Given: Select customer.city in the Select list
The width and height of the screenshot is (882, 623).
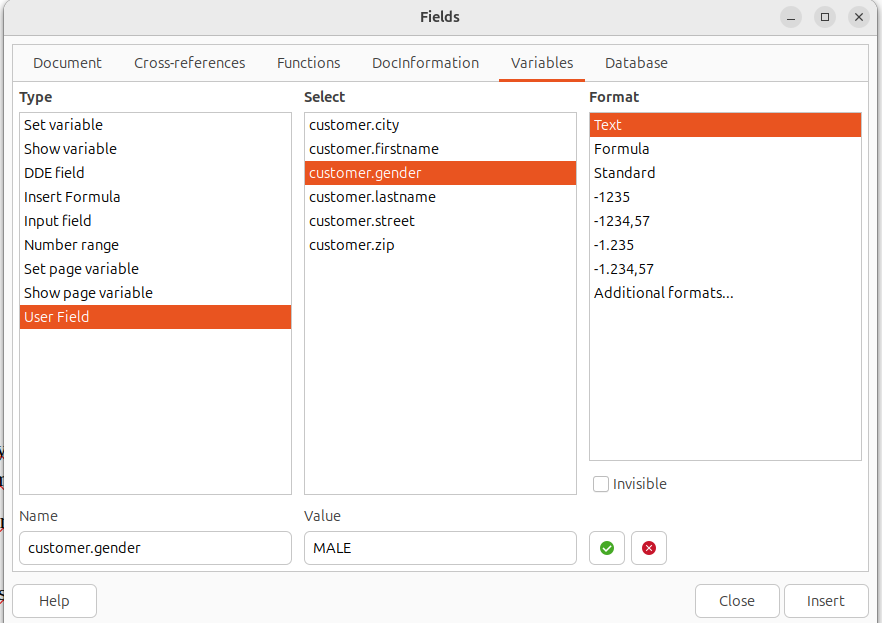Looking at the screenshot, I should 354,125.
